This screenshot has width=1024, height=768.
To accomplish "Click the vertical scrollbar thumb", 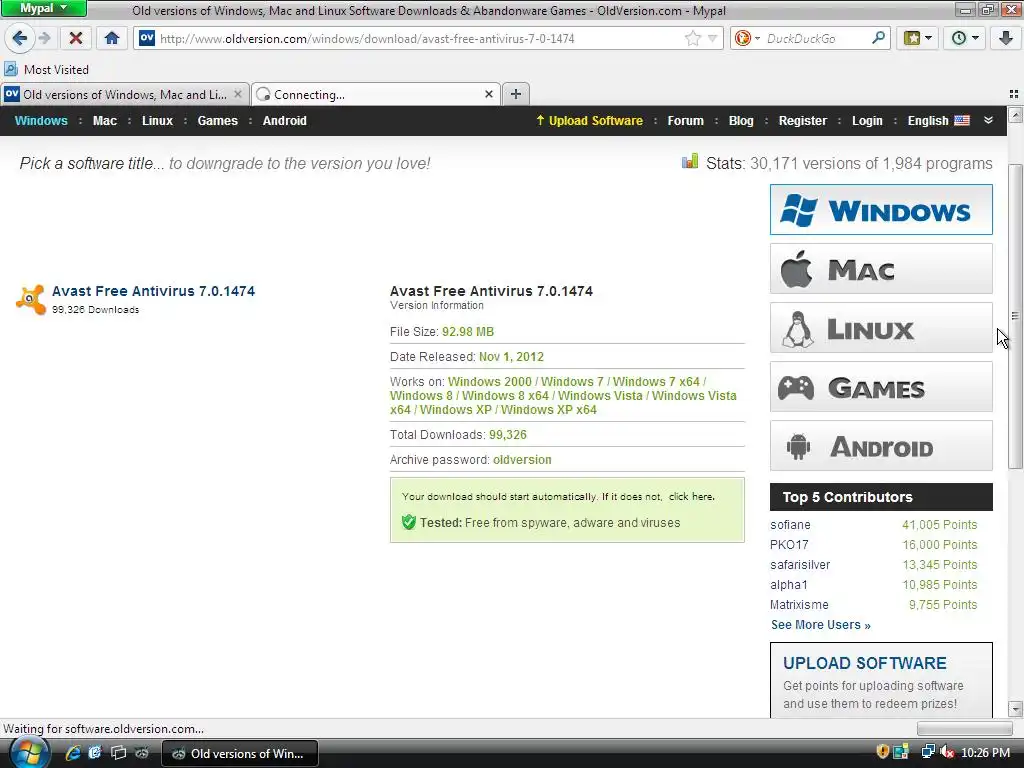I will (1015, 315).
